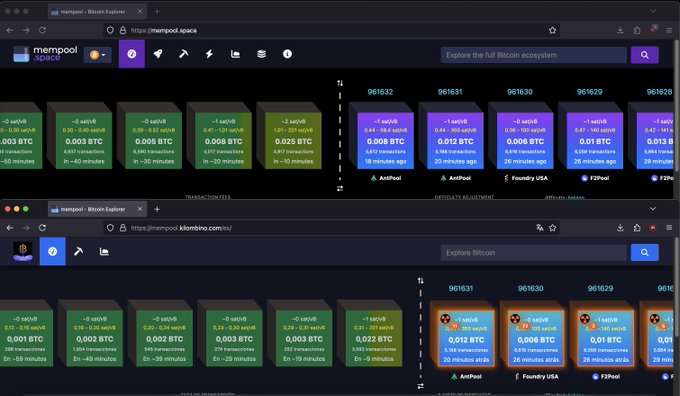Open AntPool link in bottom window

pos(466,376)
